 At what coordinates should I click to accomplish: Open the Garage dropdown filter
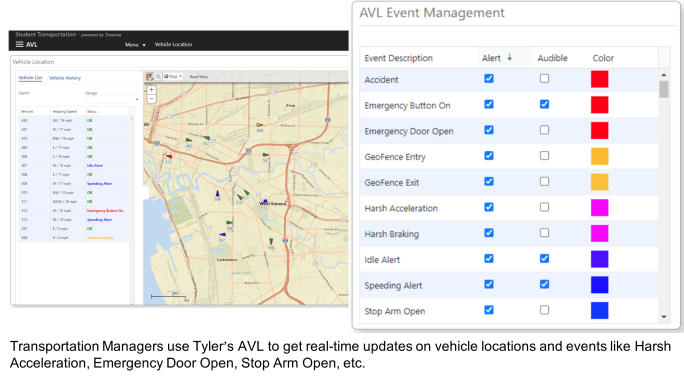click(x=112, y=99)
